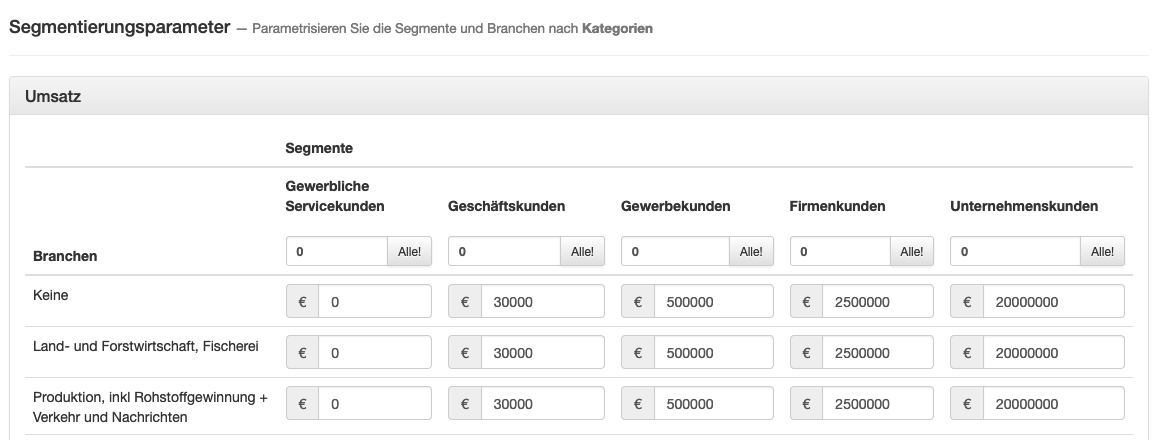Click euro icon in Produktion row Firmenkunden
The height and width of the screenshot is (440, 1155).
pyautogui.click(x=807, y=403)
